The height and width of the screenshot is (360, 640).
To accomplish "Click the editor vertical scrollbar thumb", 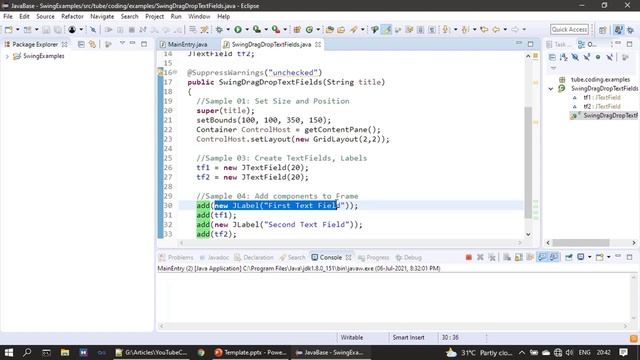I will click(x=528, y=162).
